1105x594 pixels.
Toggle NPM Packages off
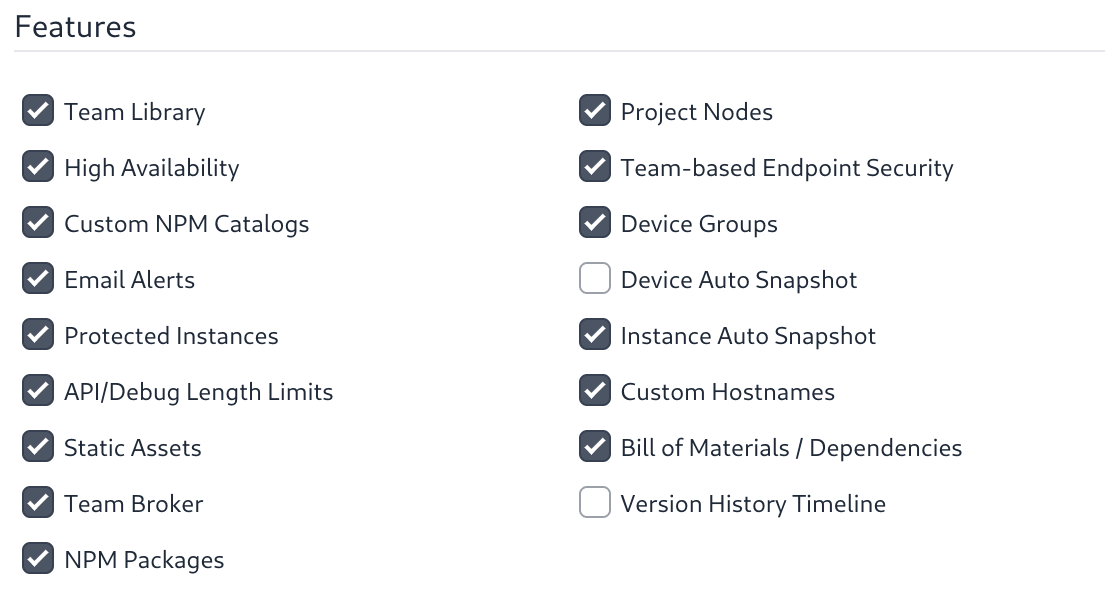click(37, 559)
